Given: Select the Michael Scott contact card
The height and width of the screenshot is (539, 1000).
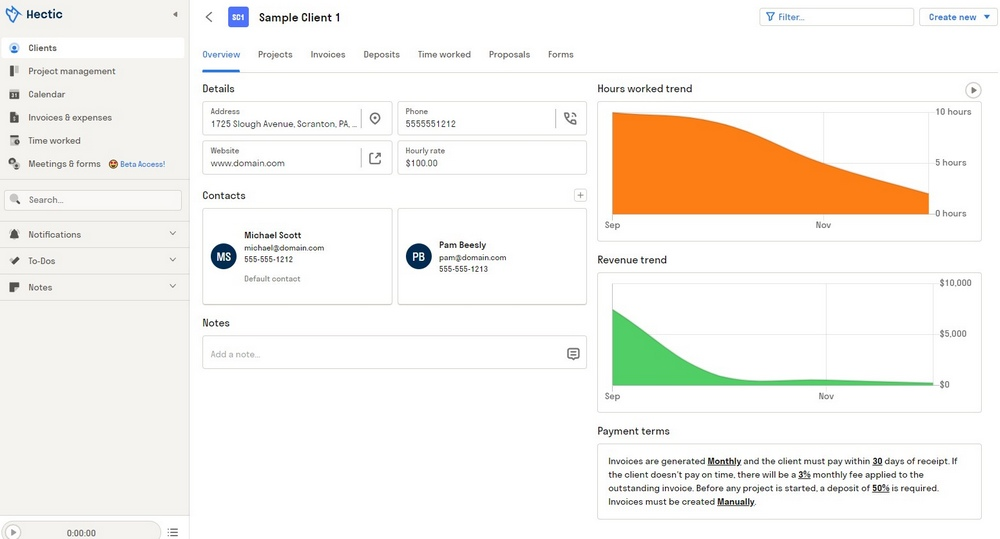Looking at the screenshot, I should [297, 256].
